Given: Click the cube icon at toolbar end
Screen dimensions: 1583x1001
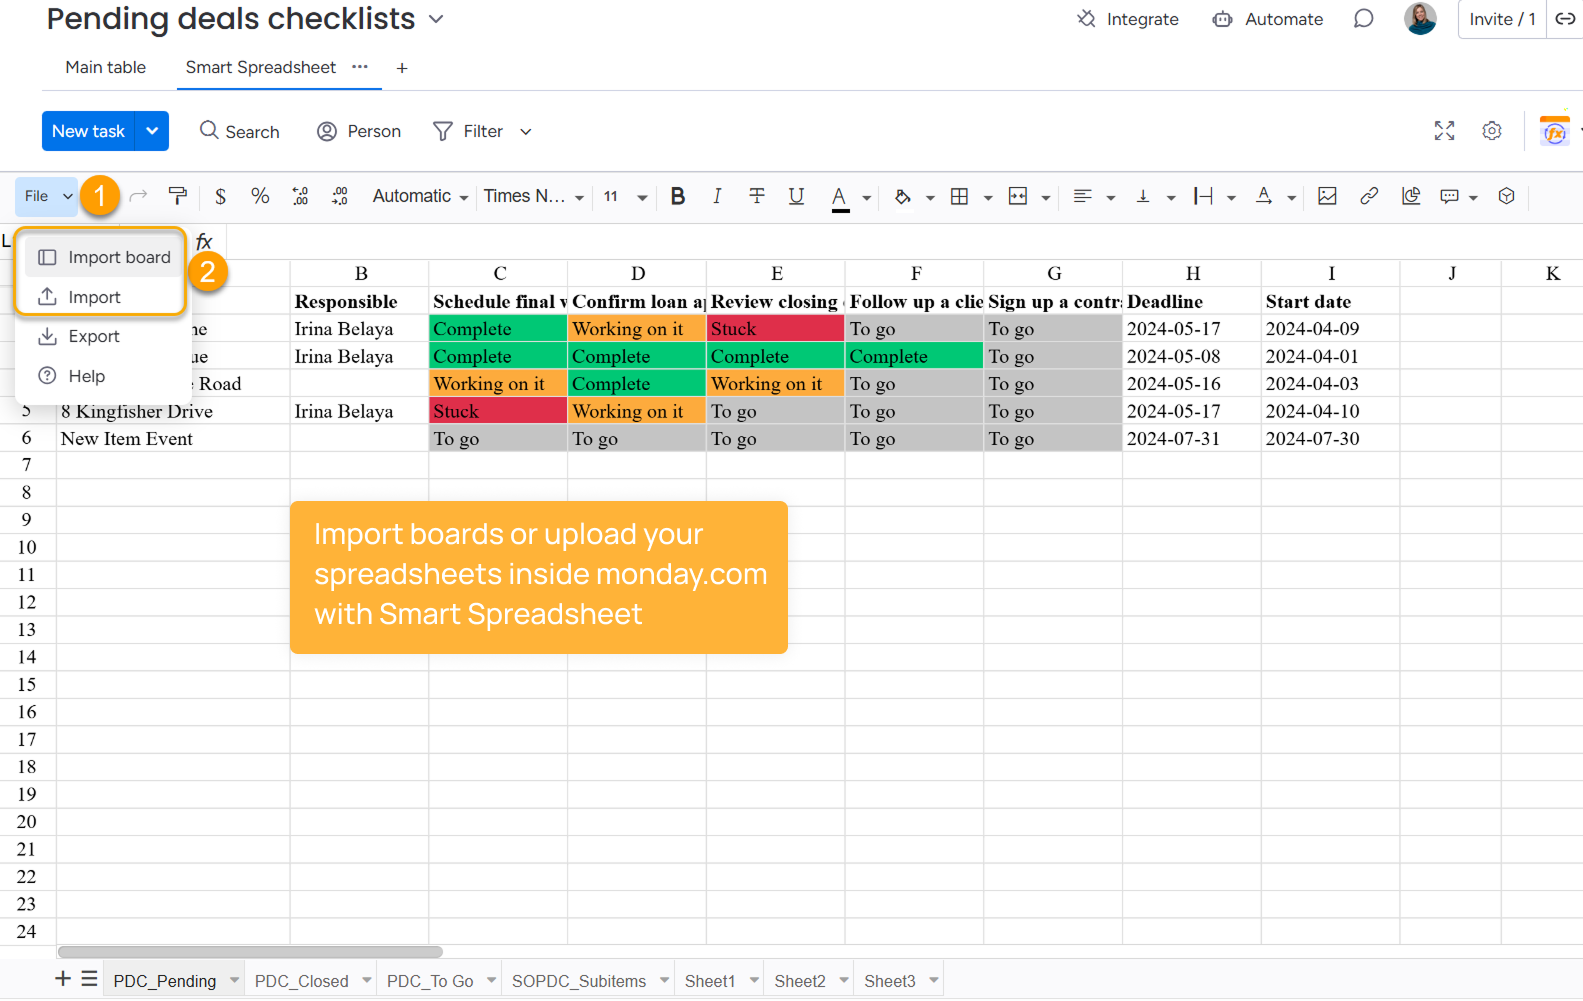Looking at the screenshot, I should point(1507,196).
